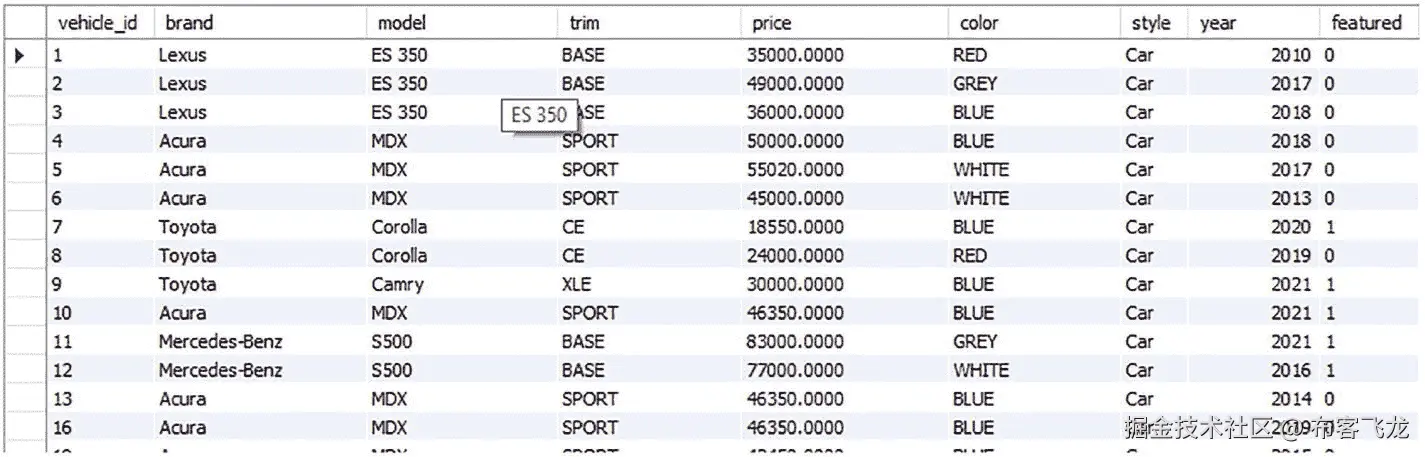
Task: Click the model column header
Action: click(463, 22)
